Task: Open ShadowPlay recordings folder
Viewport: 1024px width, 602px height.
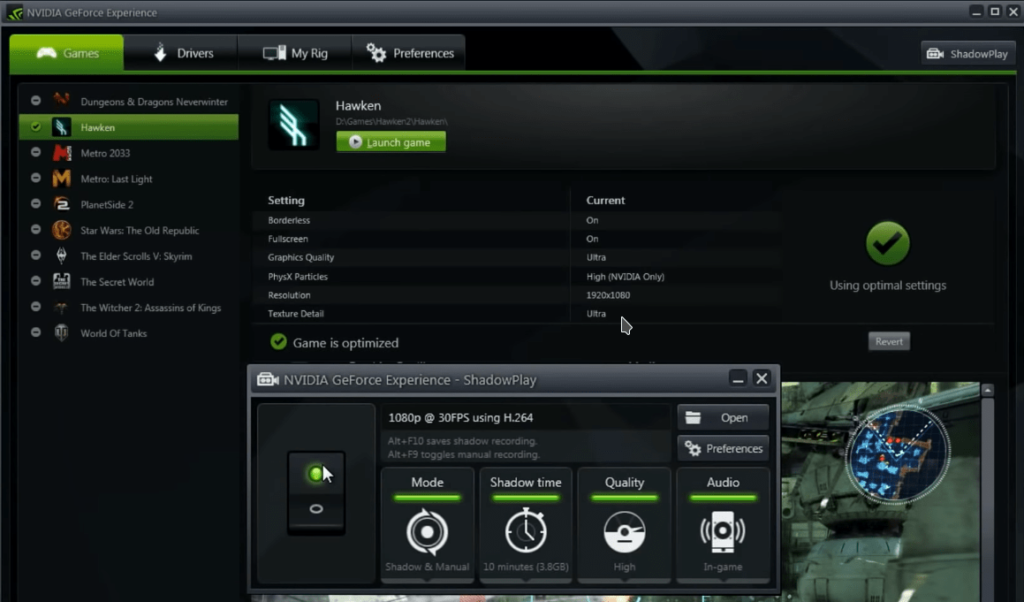Action: [723, 418]
